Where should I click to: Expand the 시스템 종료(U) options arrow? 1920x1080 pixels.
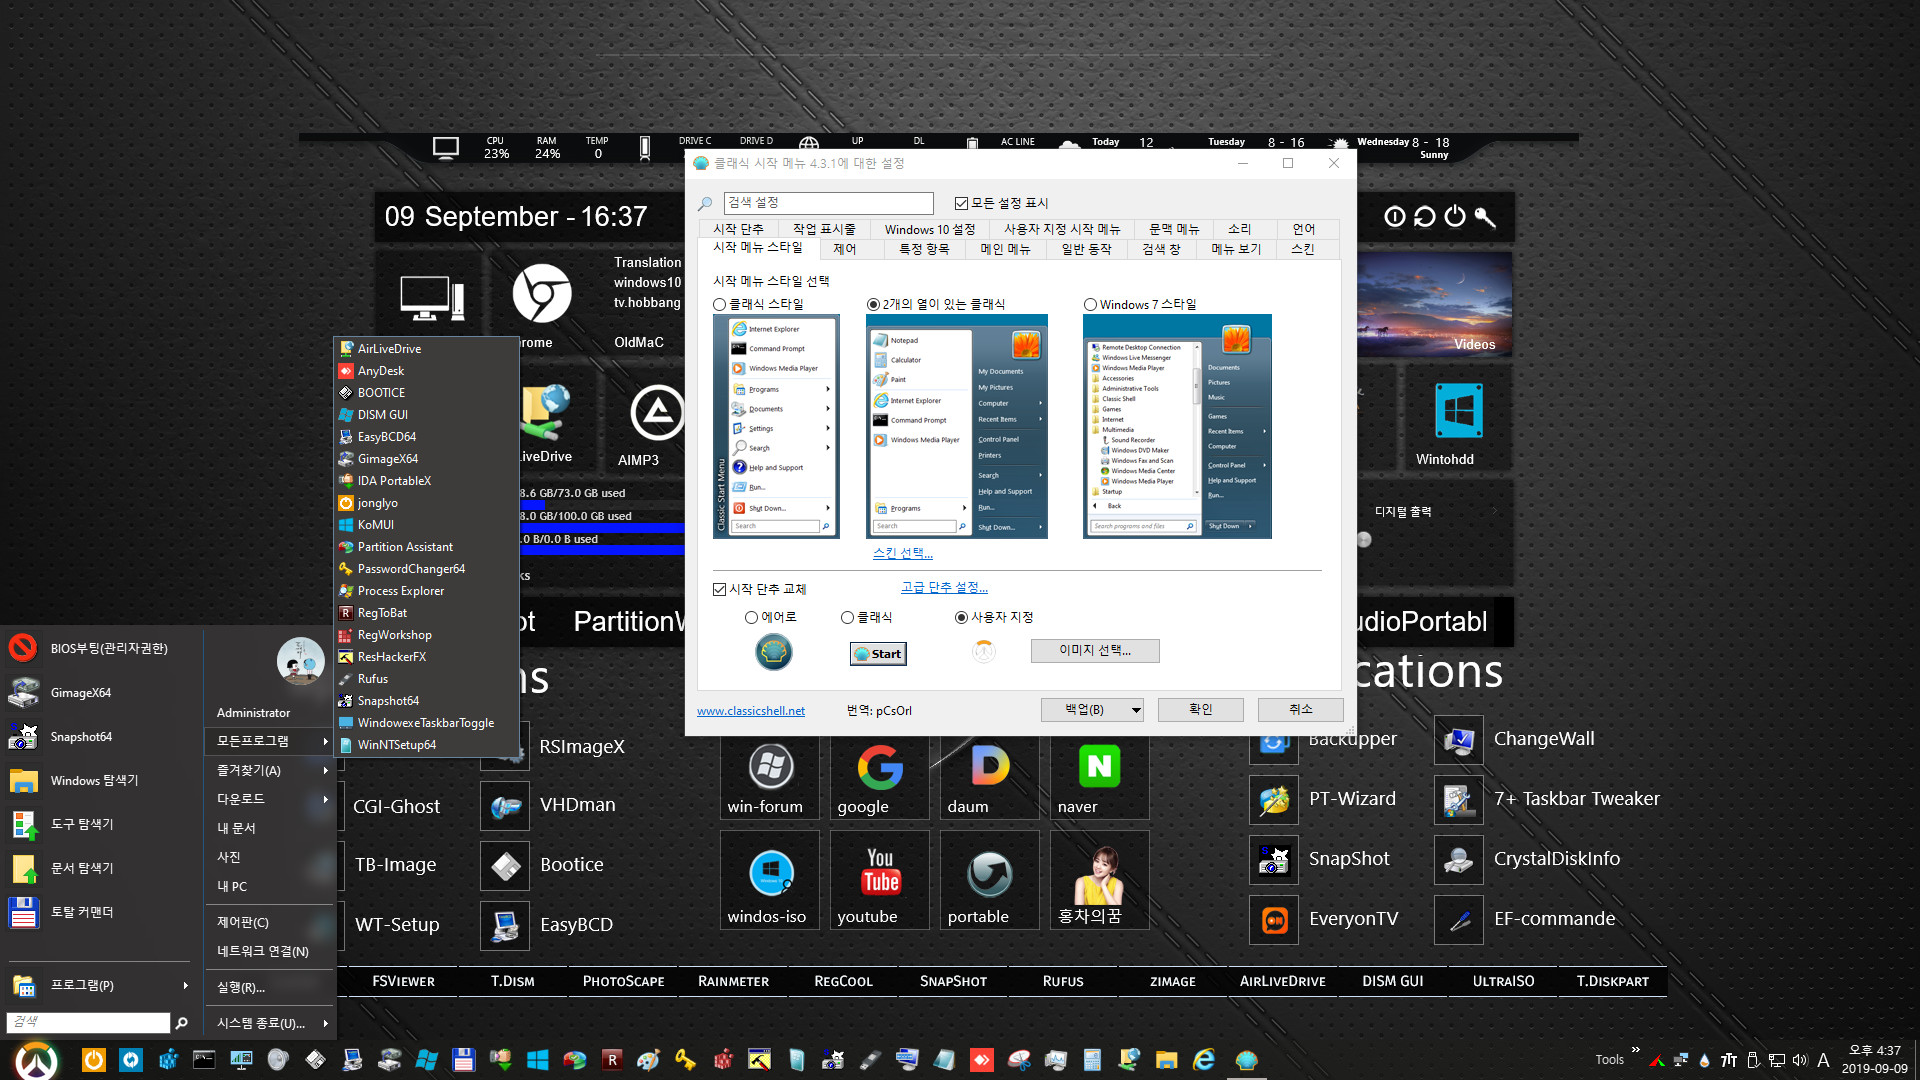click(325, 1023)
